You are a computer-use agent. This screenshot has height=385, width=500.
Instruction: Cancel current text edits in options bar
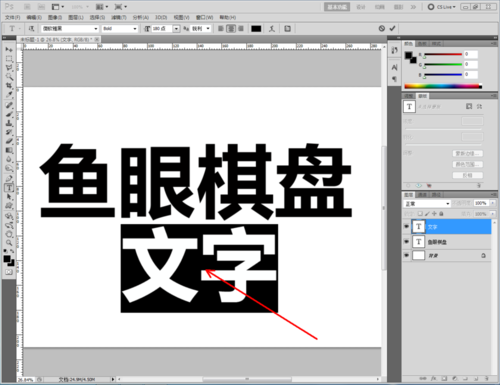382,29
